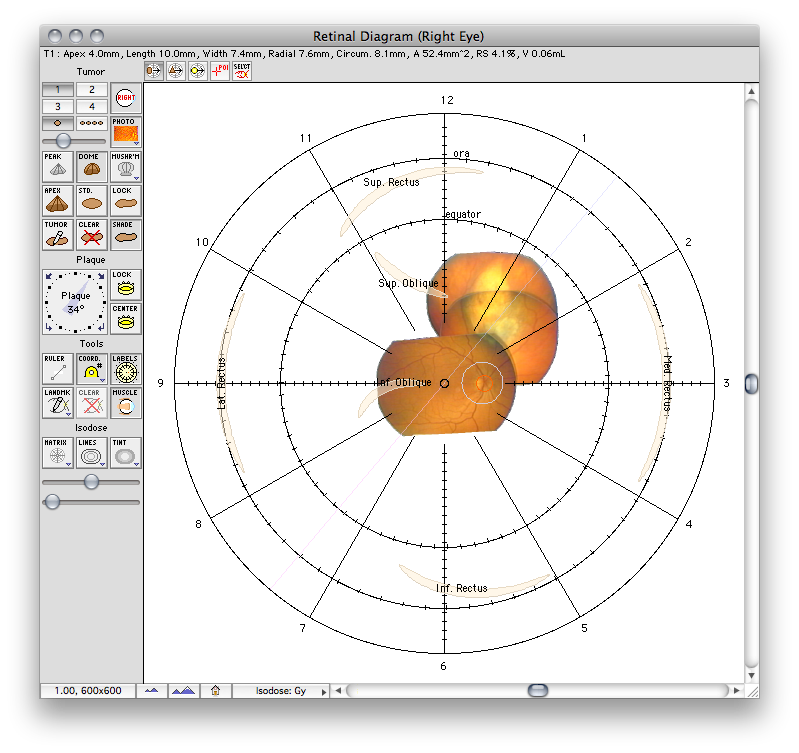
Task: Toggle the plaque LOCK button
Action: 125,285
